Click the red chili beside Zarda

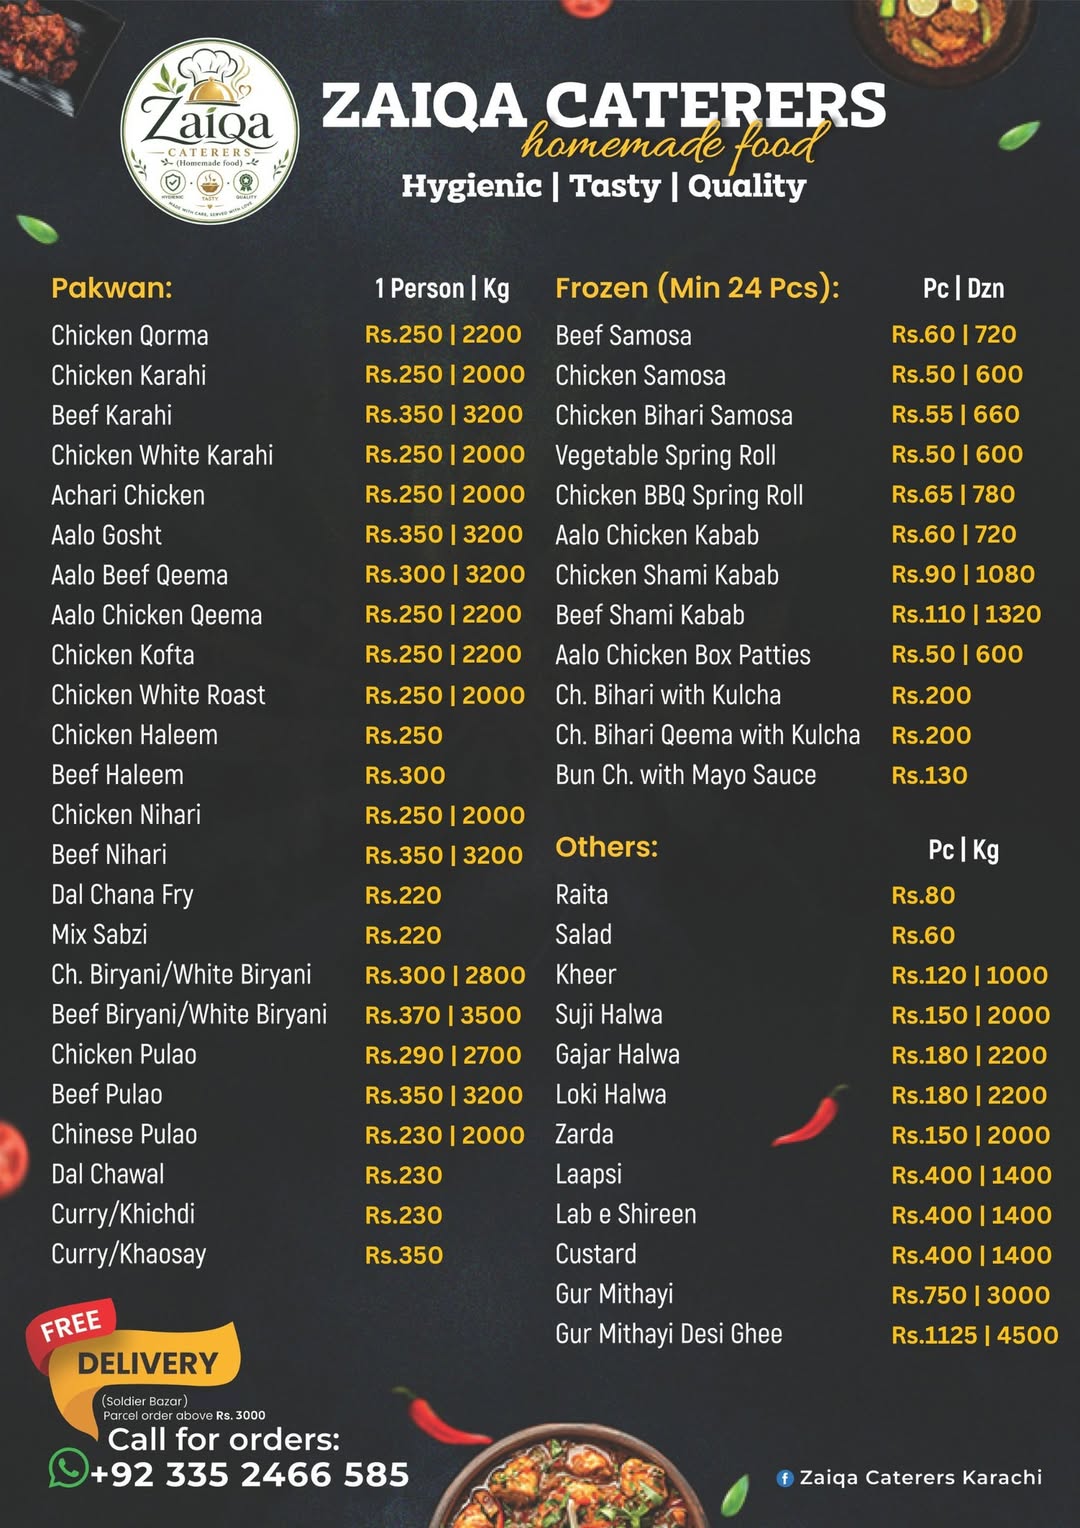click(x=810, y=1116)
